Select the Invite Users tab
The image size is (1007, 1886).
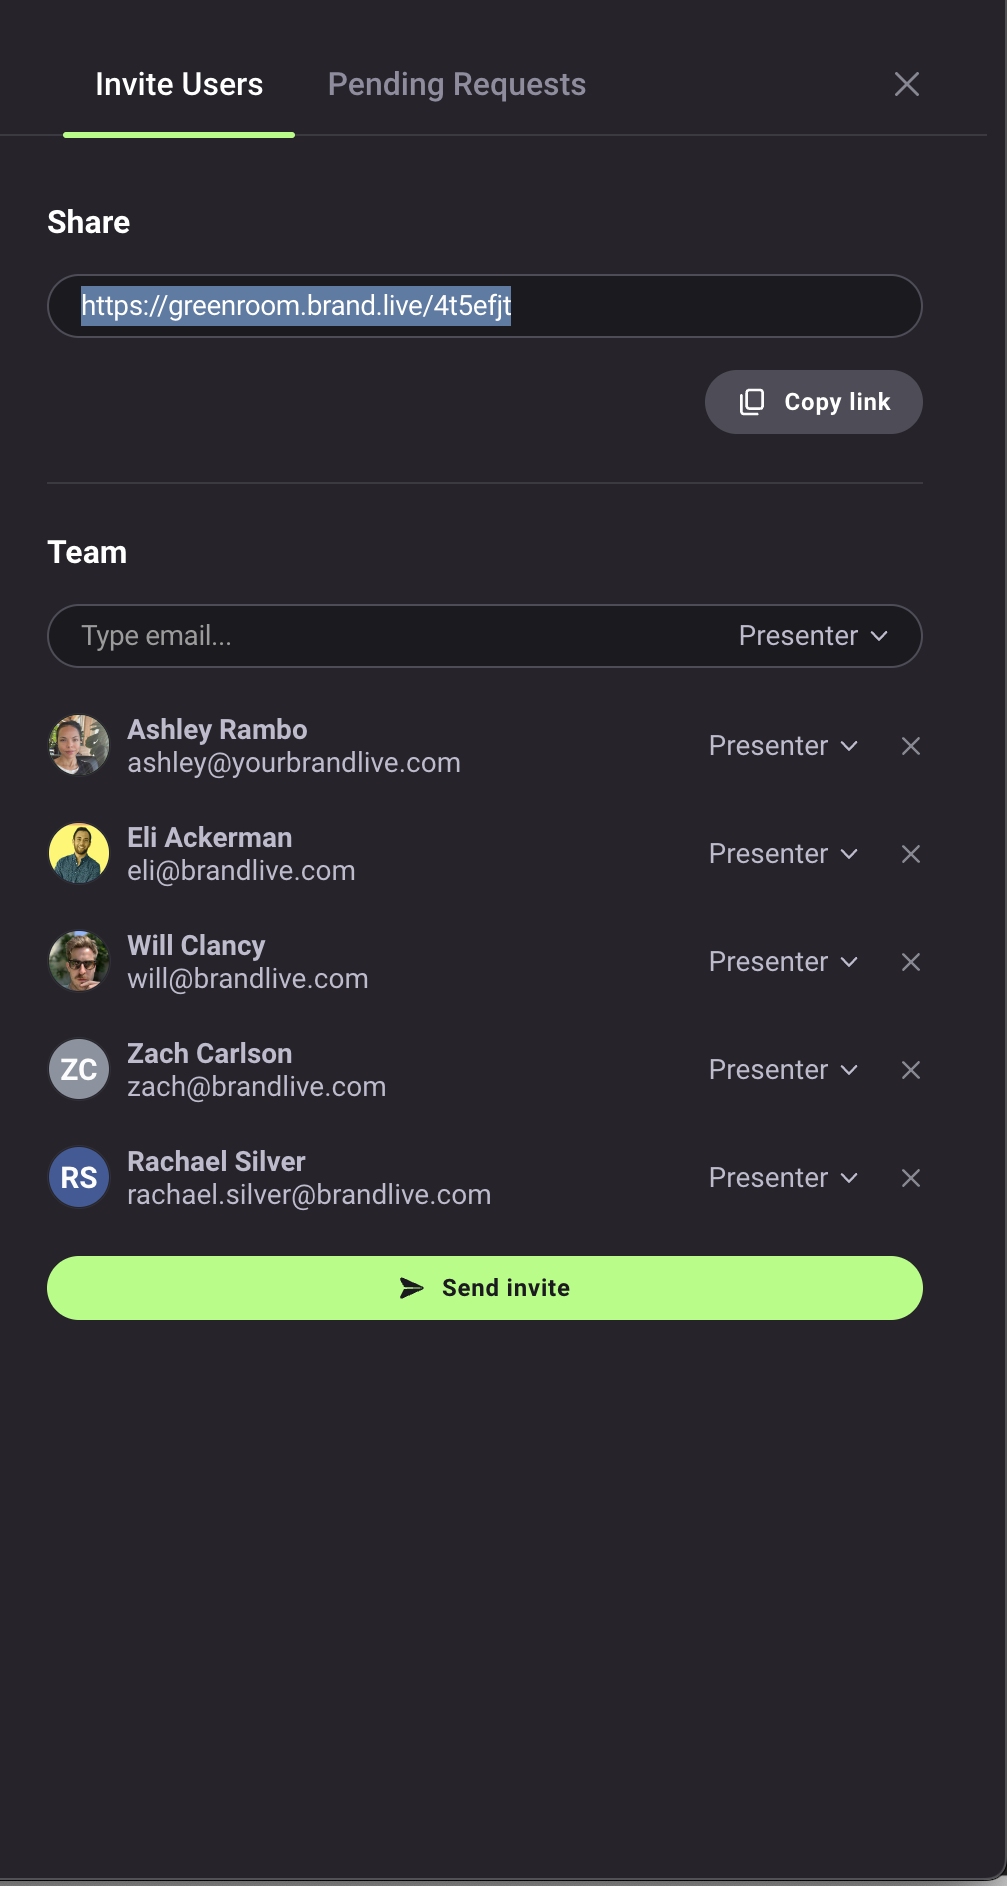coord(179,85)
